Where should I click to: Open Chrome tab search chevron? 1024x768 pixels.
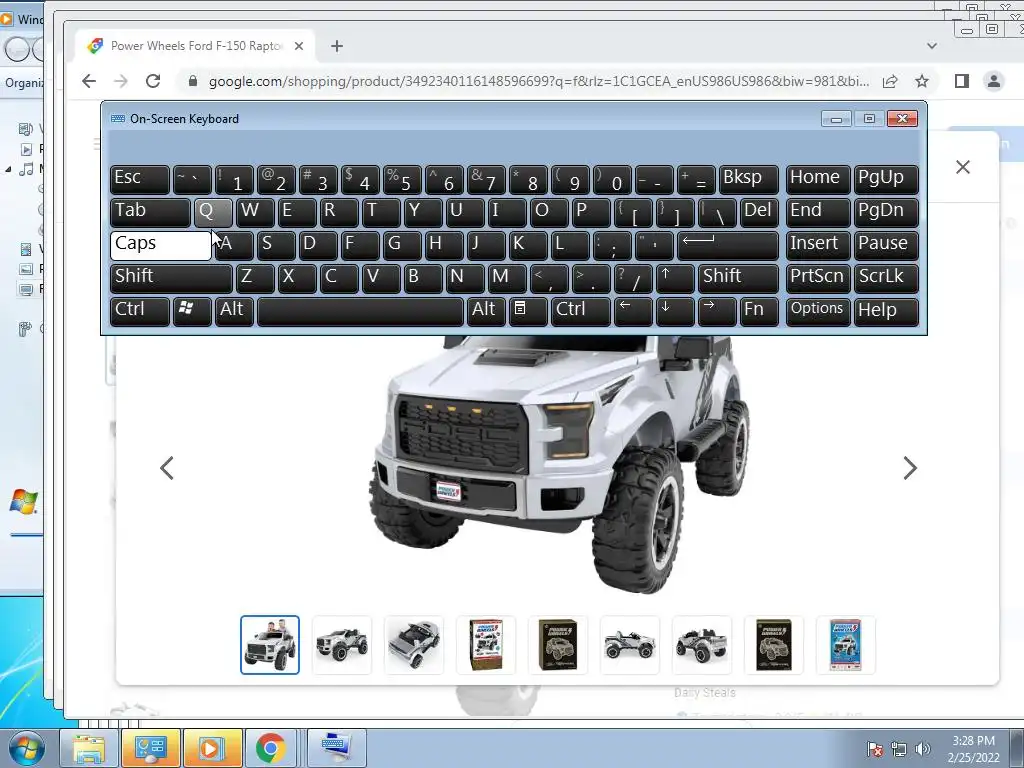pyautogui.click(x=932, y=46)
